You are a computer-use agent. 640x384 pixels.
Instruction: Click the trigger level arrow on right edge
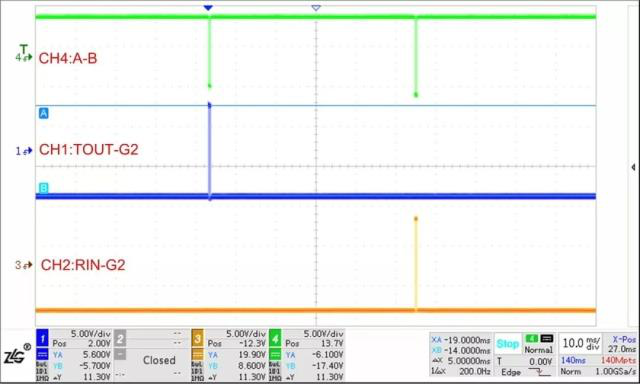coord(633,167)
